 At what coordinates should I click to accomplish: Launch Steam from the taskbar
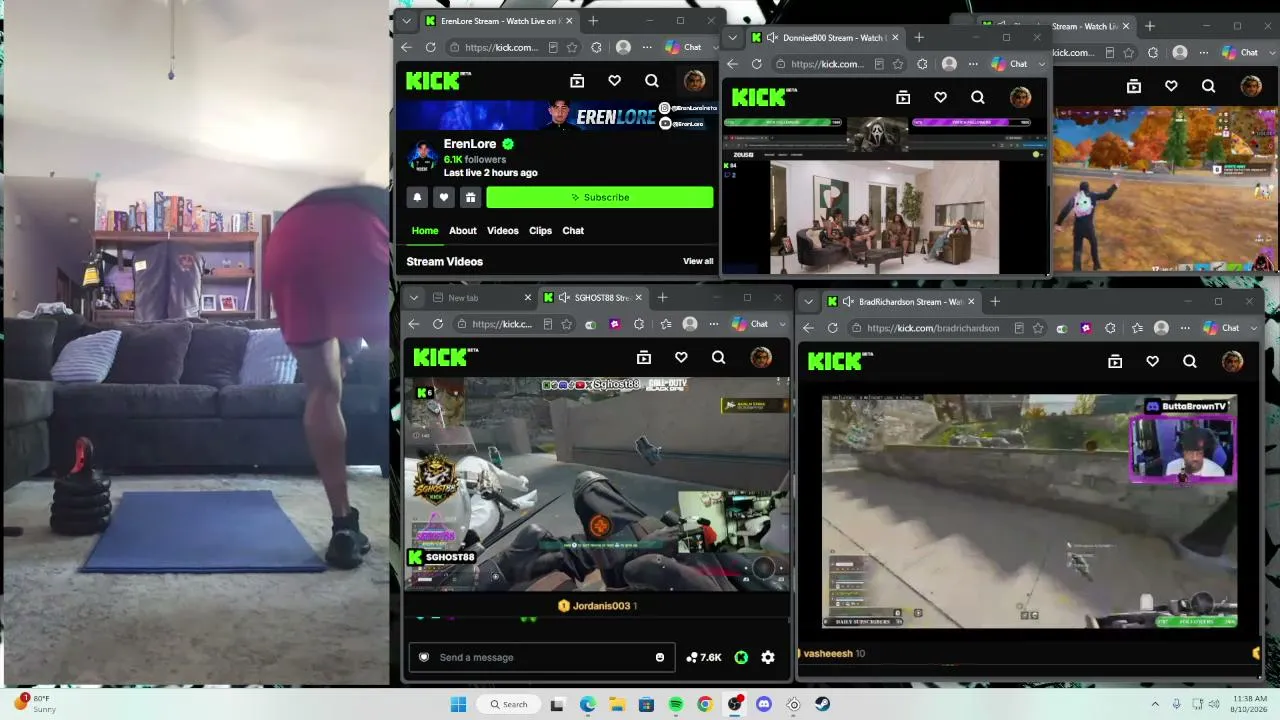pyautogui.click(x=823, y=704)
